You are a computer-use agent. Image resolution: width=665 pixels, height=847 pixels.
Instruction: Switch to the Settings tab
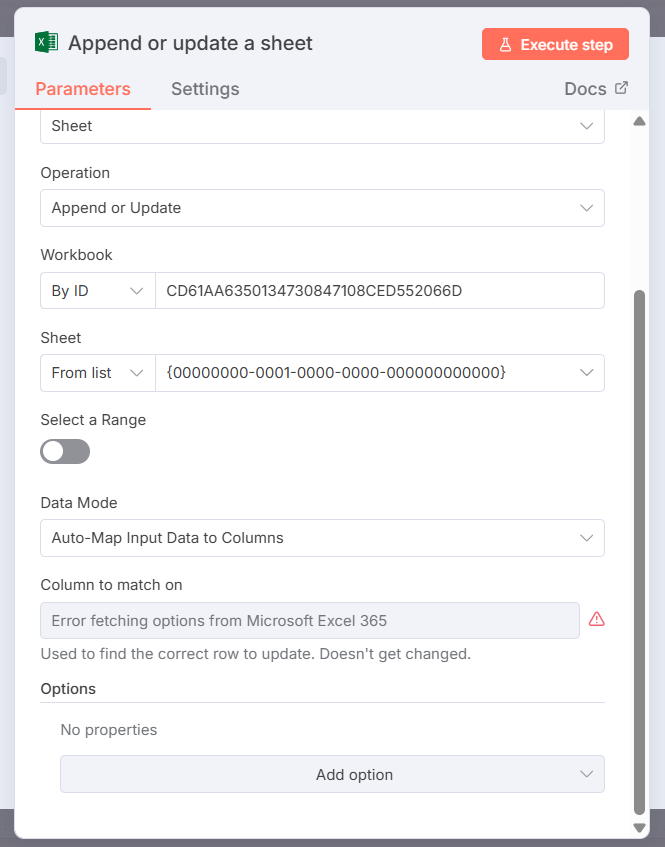[205, 89]
